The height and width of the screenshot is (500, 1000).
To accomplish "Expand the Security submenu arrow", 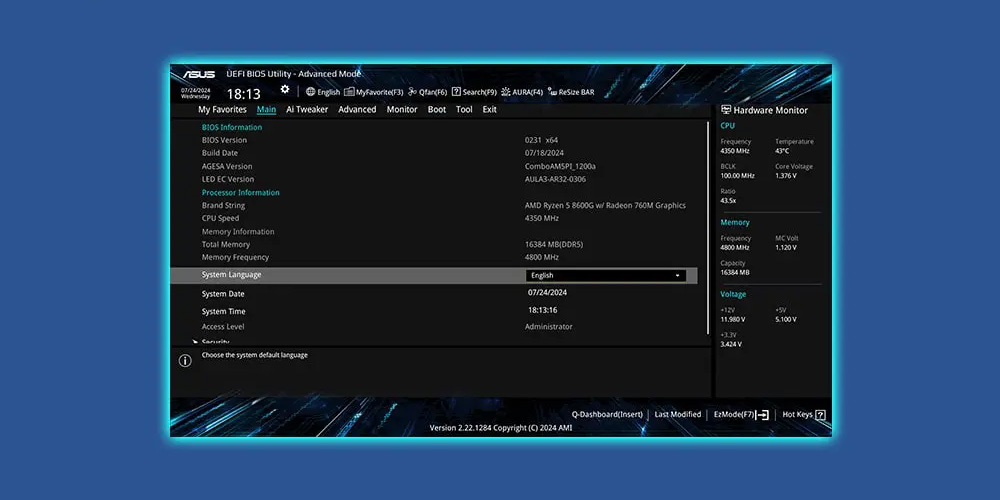I will click(x=195, y=342).
